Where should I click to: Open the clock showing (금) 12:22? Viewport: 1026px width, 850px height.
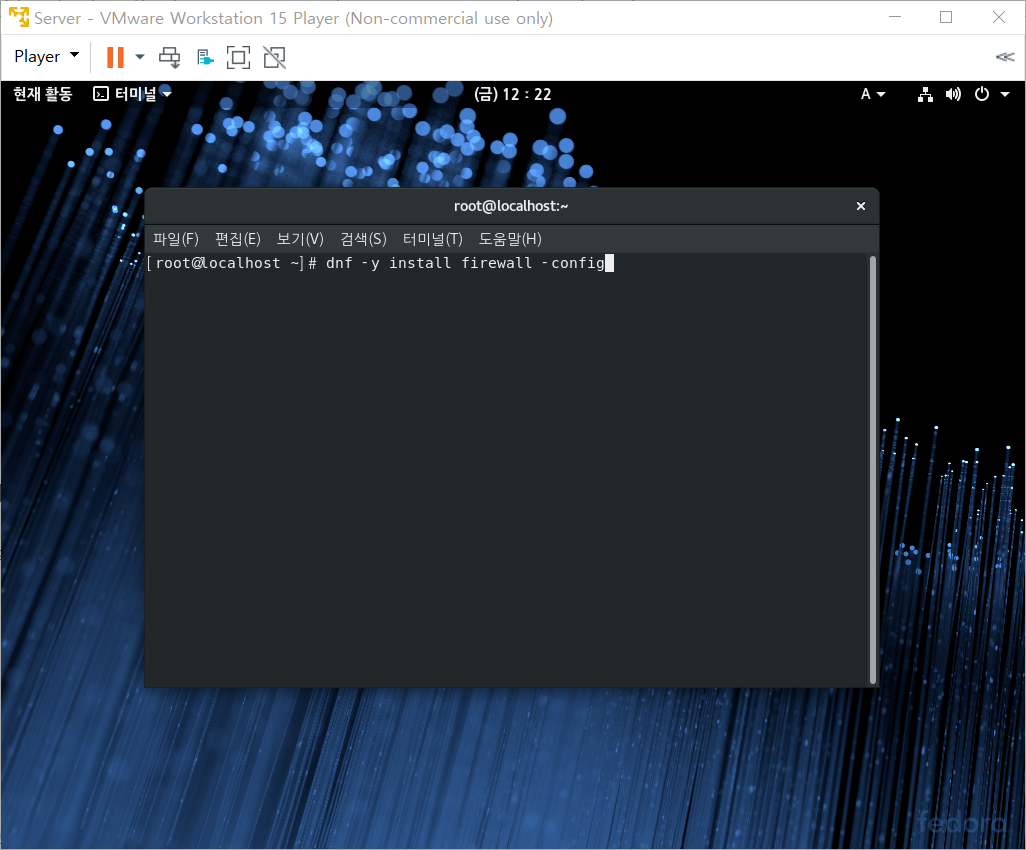coord(512,94)
